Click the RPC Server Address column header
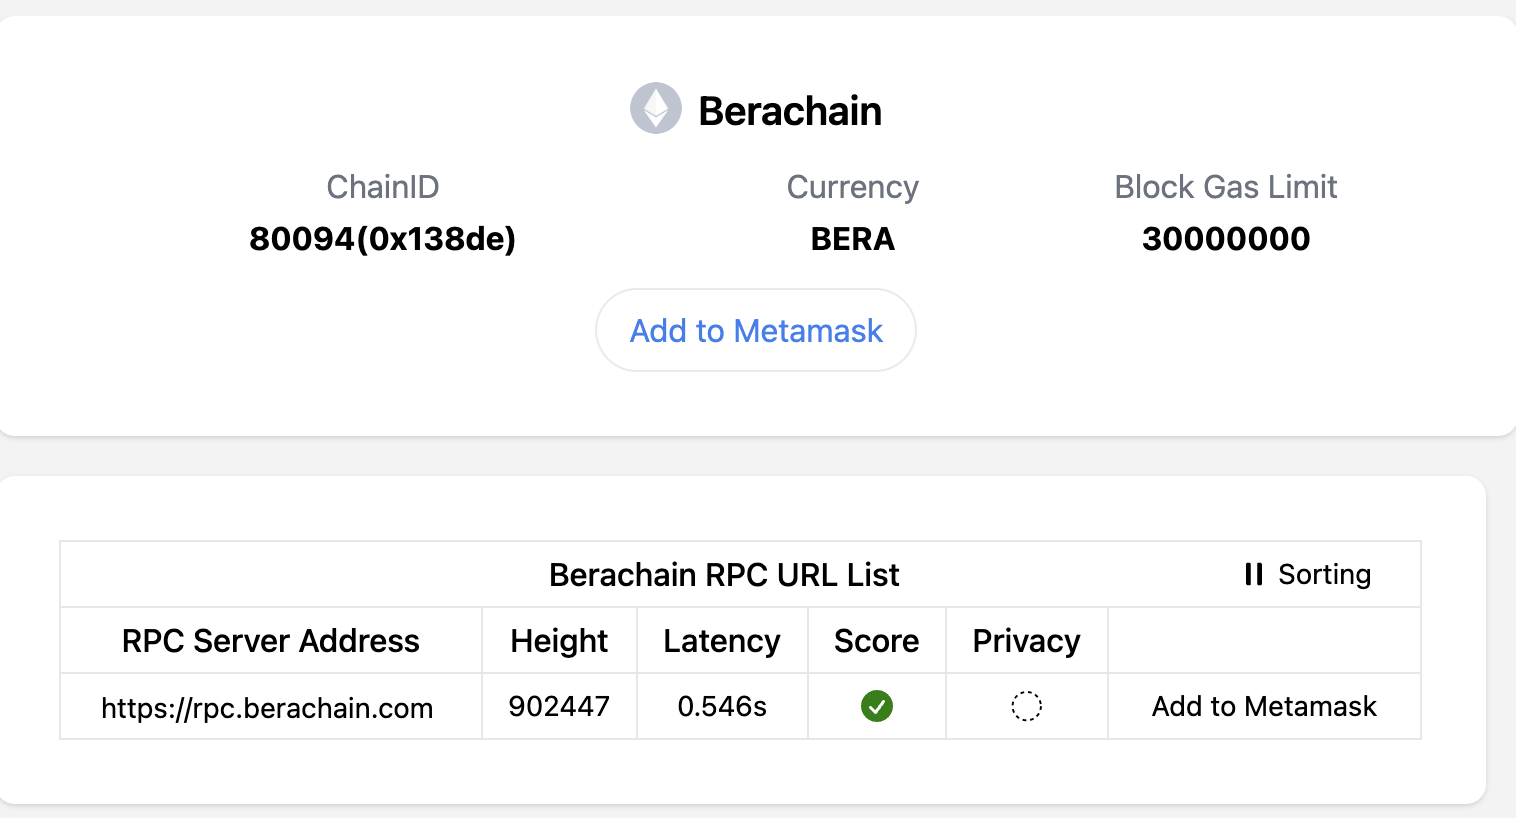Viewport: 1516px width, 818px height. (270, 640)
